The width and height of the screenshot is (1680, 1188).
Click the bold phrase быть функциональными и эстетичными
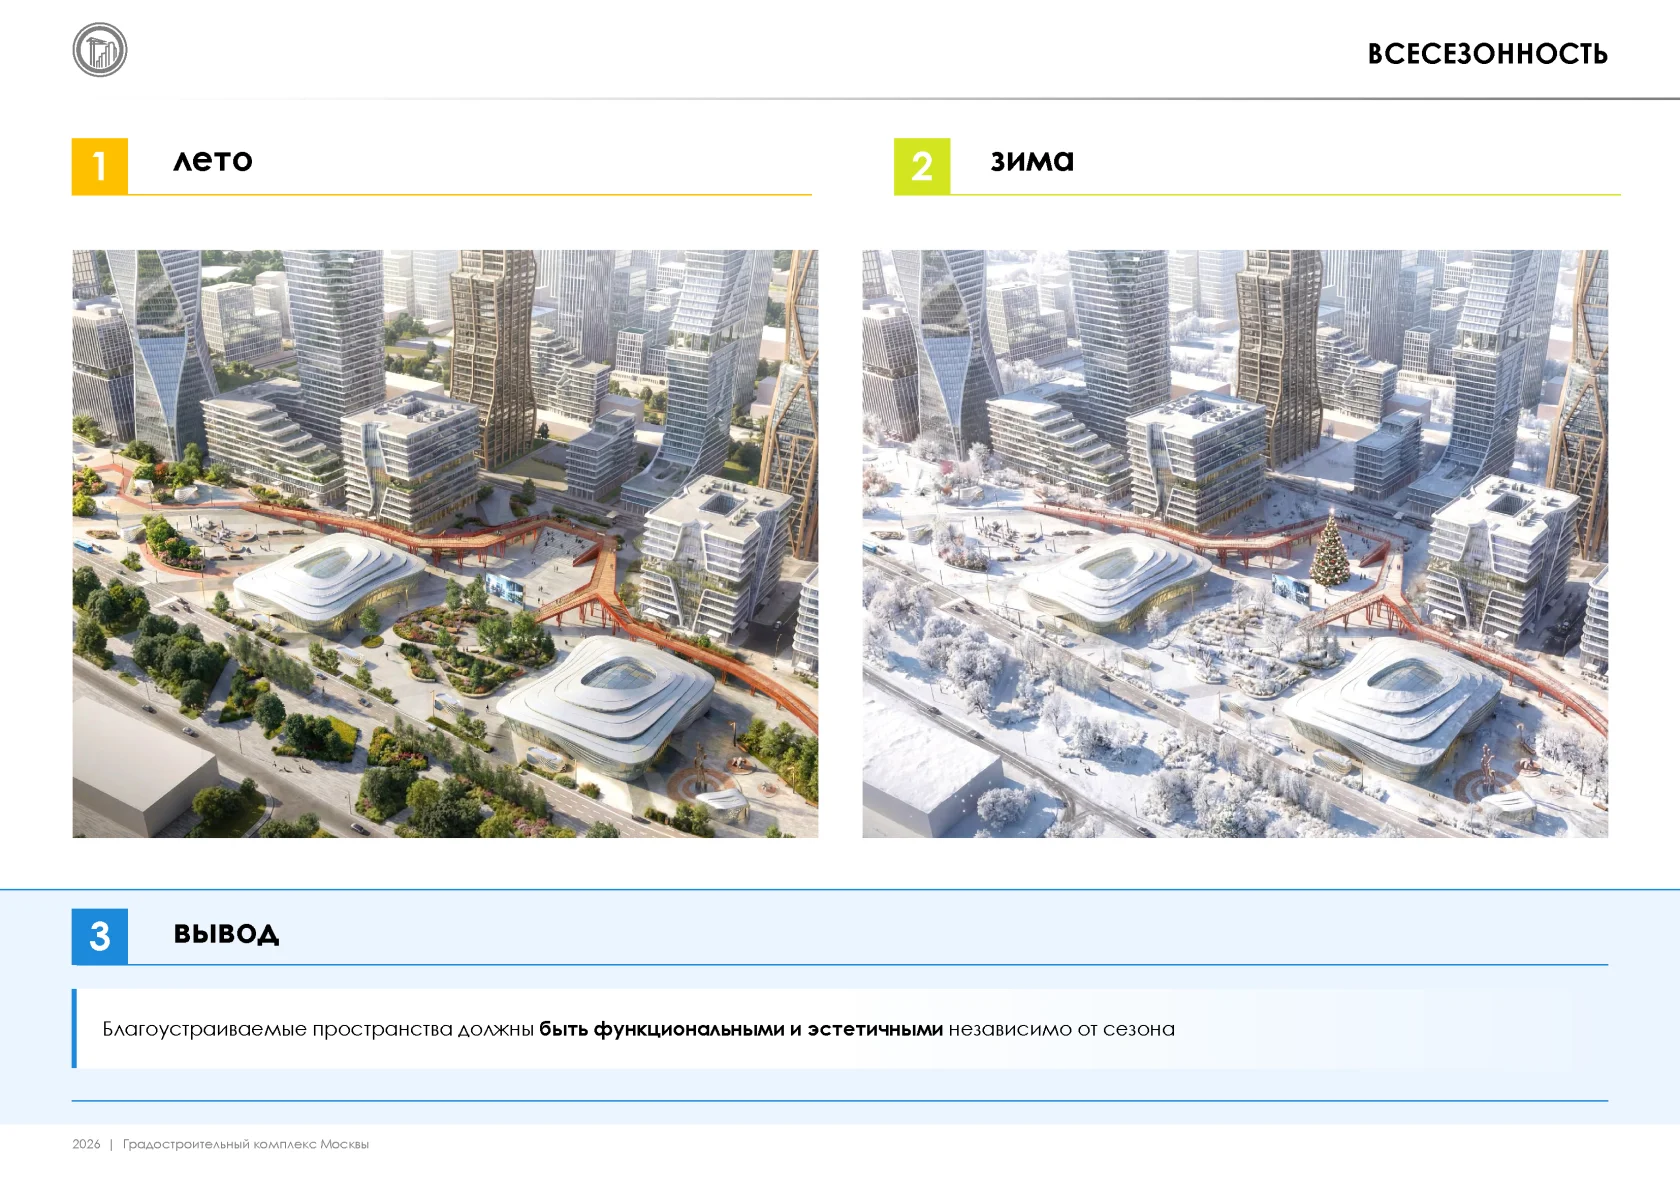pyautogui.click(x=741, y=1029)
